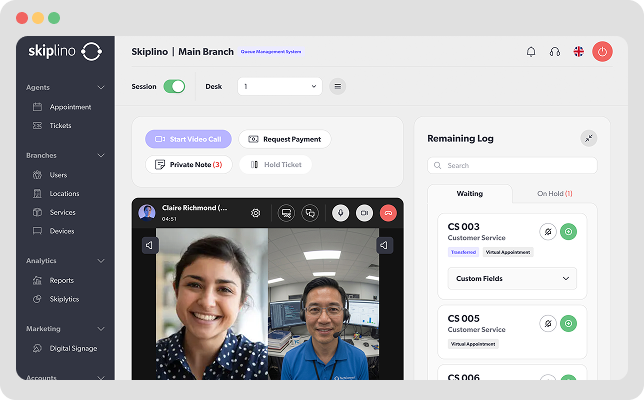Image resolution: width=644 pixels, height=400 pixels.
Task: Call ticket CS 003 with green button
Action: pyautogui.click(x=568, y=232)
